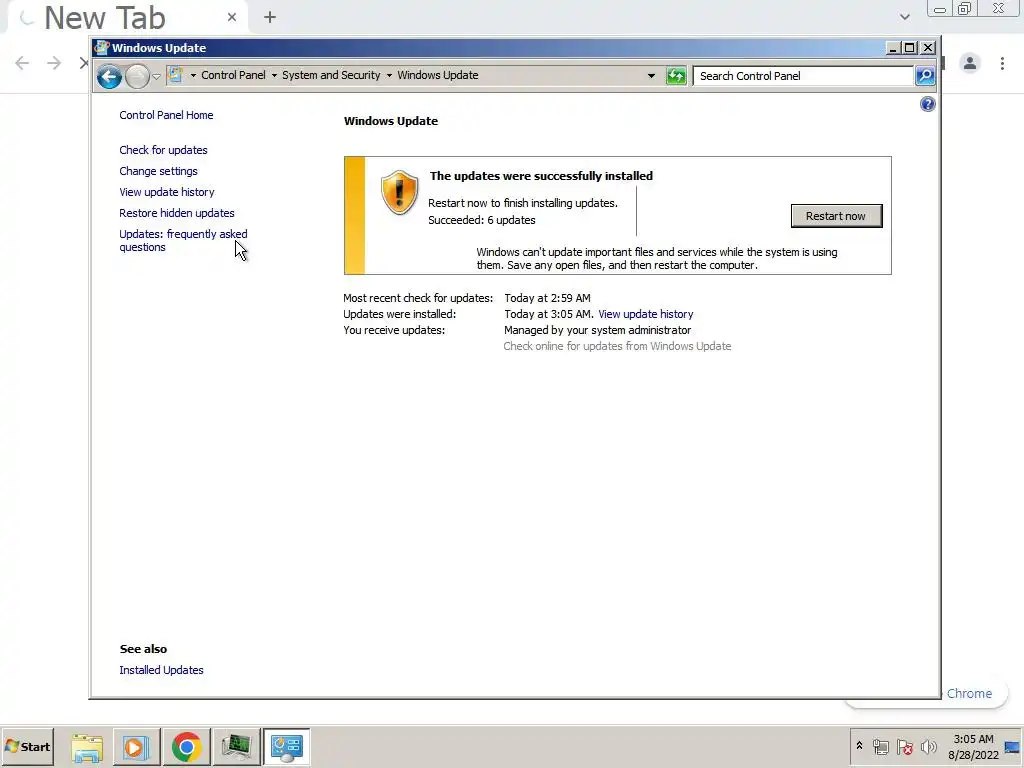This screenshot has width=1024, height=768.
Task: Click the greyed Forward arrow button
Action: (137, 76)
